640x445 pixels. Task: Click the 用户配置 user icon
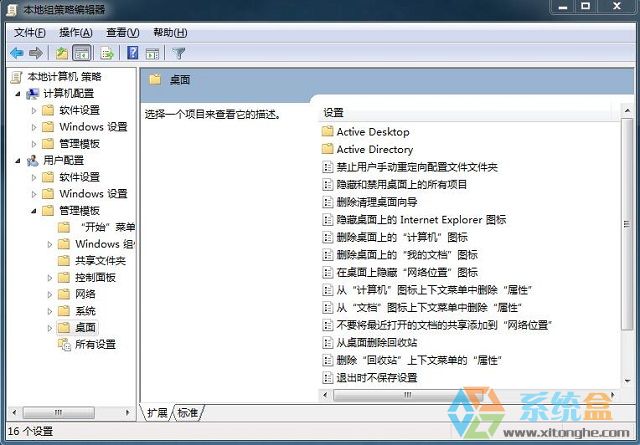[33, 160]
